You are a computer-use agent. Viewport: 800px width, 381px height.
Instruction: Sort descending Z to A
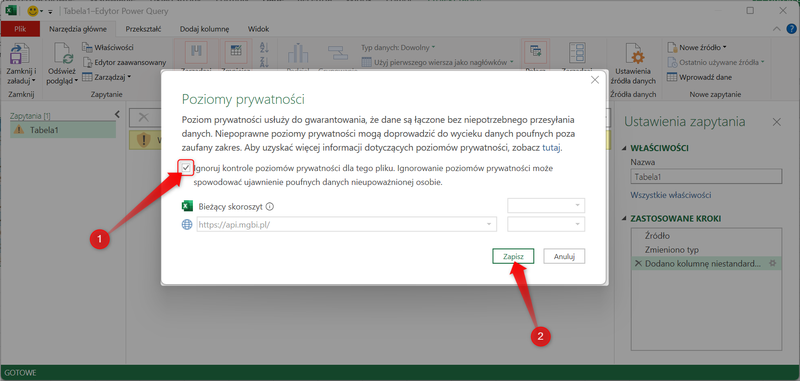click(264, 62)
